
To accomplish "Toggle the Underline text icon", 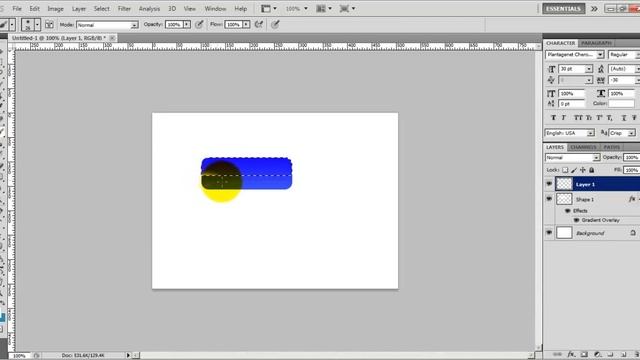I will [x=624, y=118].
